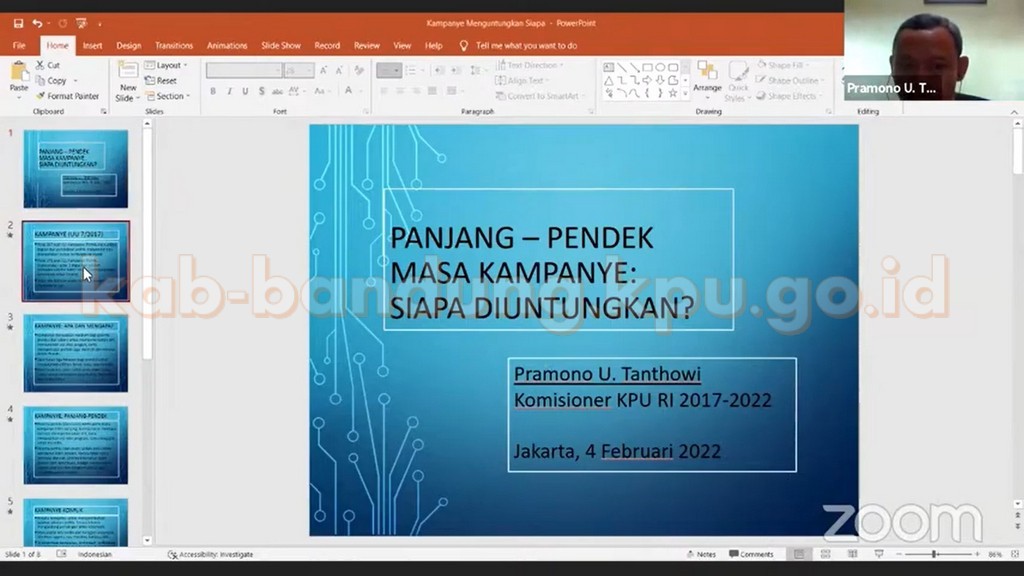Screen dimensions: 1024x576
Task: Open the Section dropdown
Action: click(x=168, y=96)
